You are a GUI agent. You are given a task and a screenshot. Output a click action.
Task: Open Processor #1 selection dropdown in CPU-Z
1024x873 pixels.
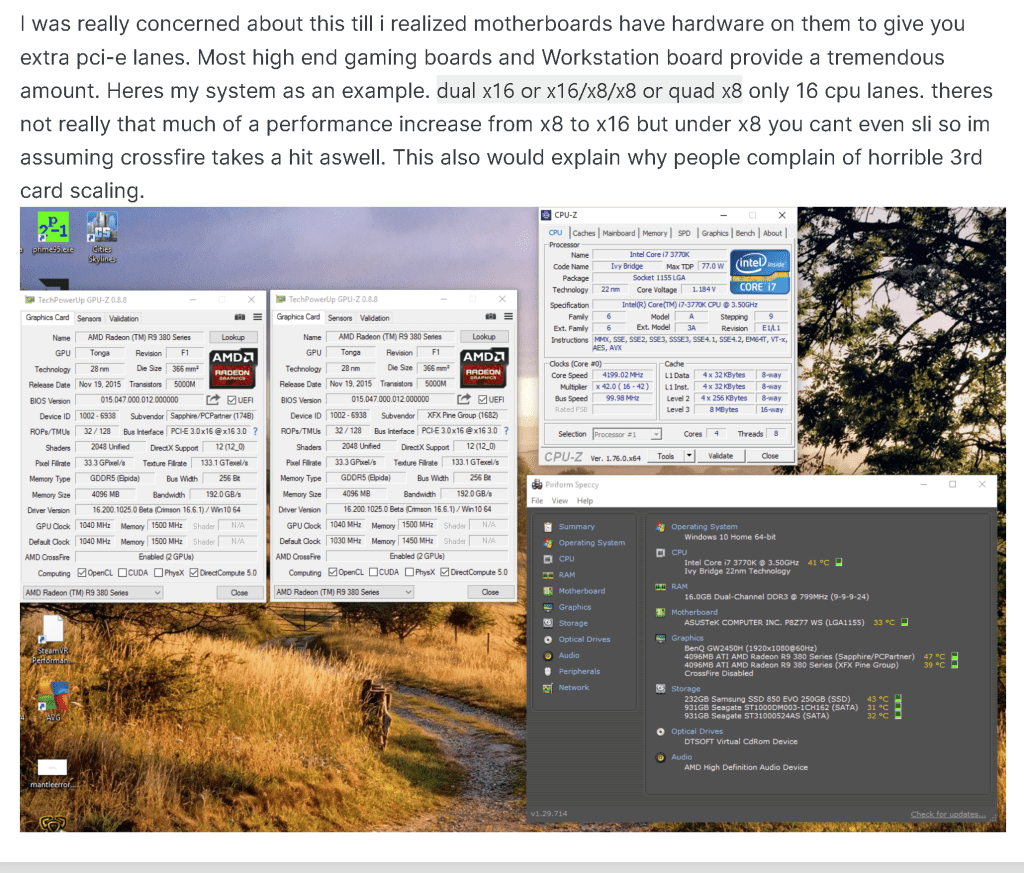(627, 434)
